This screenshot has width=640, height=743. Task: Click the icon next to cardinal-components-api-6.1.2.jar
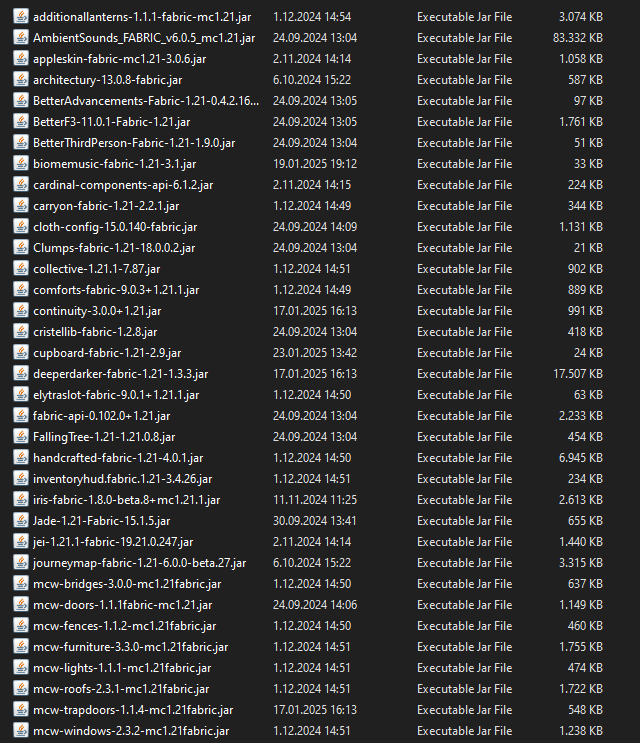pyautogui.click(x=20, y=185)
